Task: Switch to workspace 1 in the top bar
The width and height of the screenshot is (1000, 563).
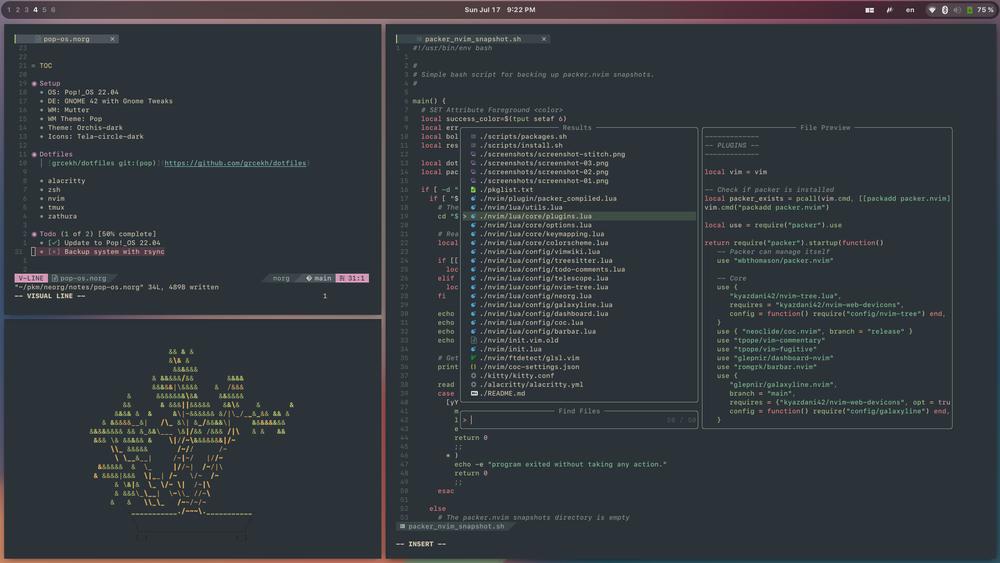Action: click(x=9, y=10)
